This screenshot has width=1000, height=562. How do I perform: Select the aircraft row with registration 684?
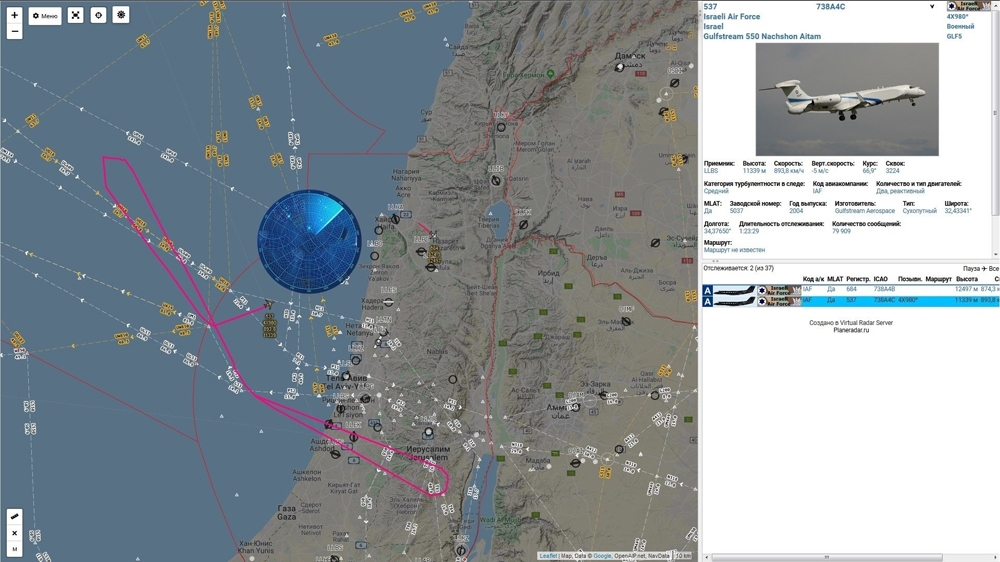point(850,290)
